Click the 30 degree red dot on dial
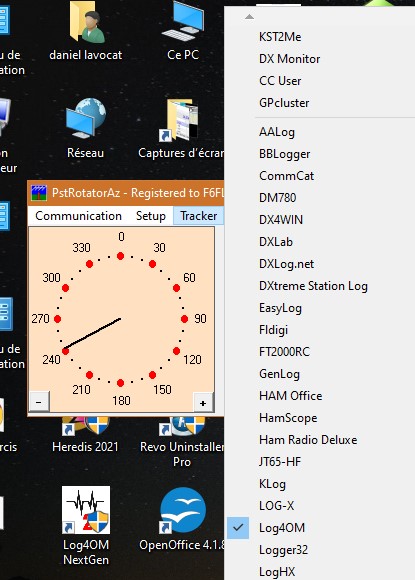Image resolution: width=415 pixels, height=580 pixels. pos(152,264)
